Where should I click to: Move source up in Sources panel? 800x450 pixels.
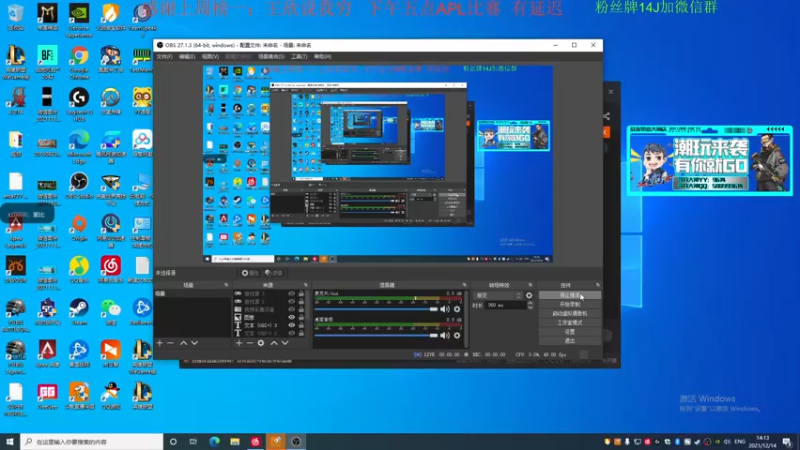point(274,343)
